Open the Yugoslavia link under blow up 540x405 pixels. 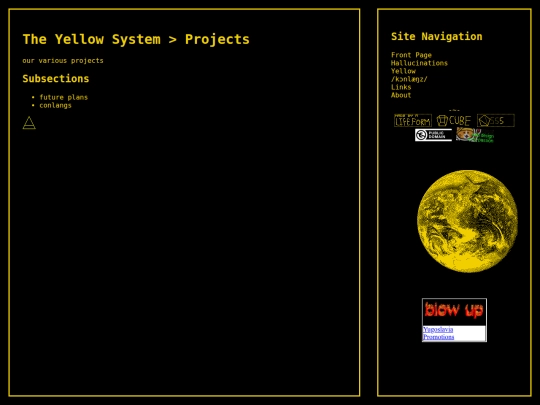(x=438, y=330)
